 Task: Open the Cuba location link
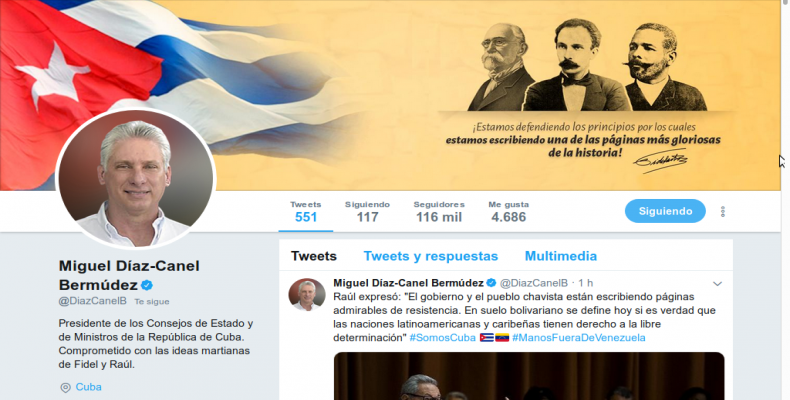point(89,387)
